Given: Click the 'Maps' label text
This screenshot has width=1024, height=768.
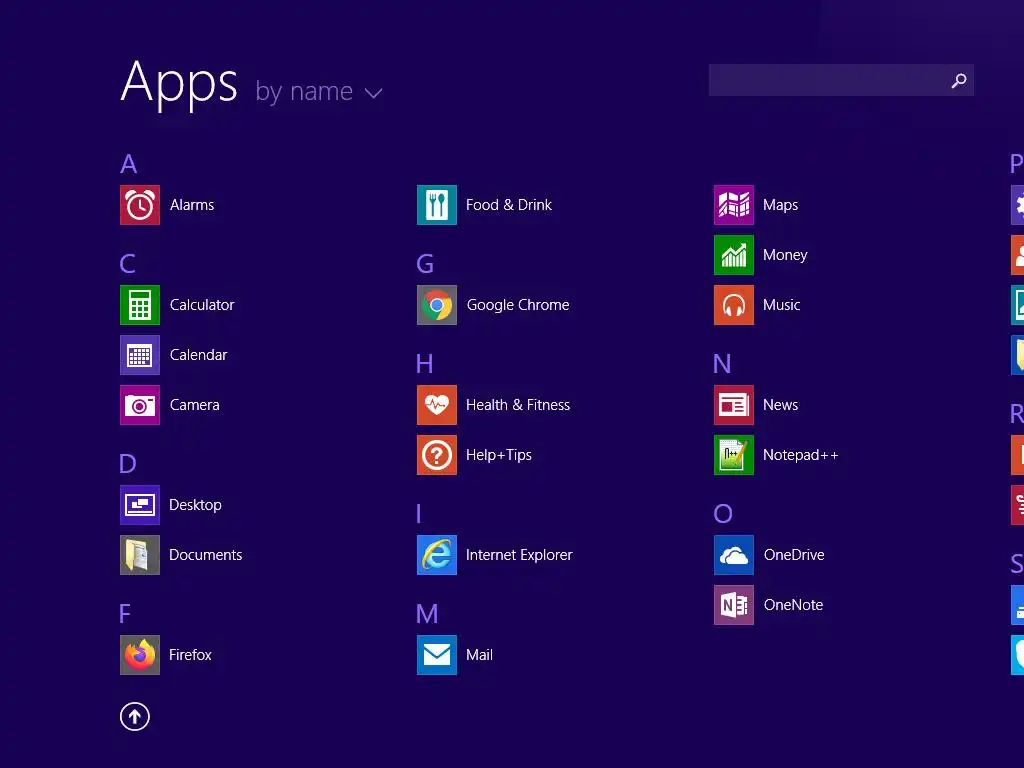Looking at the screenshot, I should 781,205.
